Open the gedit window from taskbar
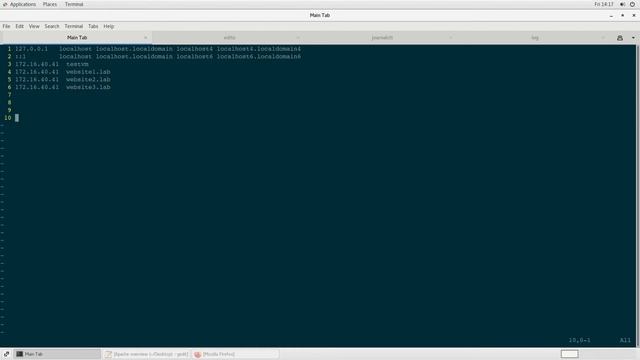Image resolution: width=640 pixels, height=360 pixels. coord(146,354)
